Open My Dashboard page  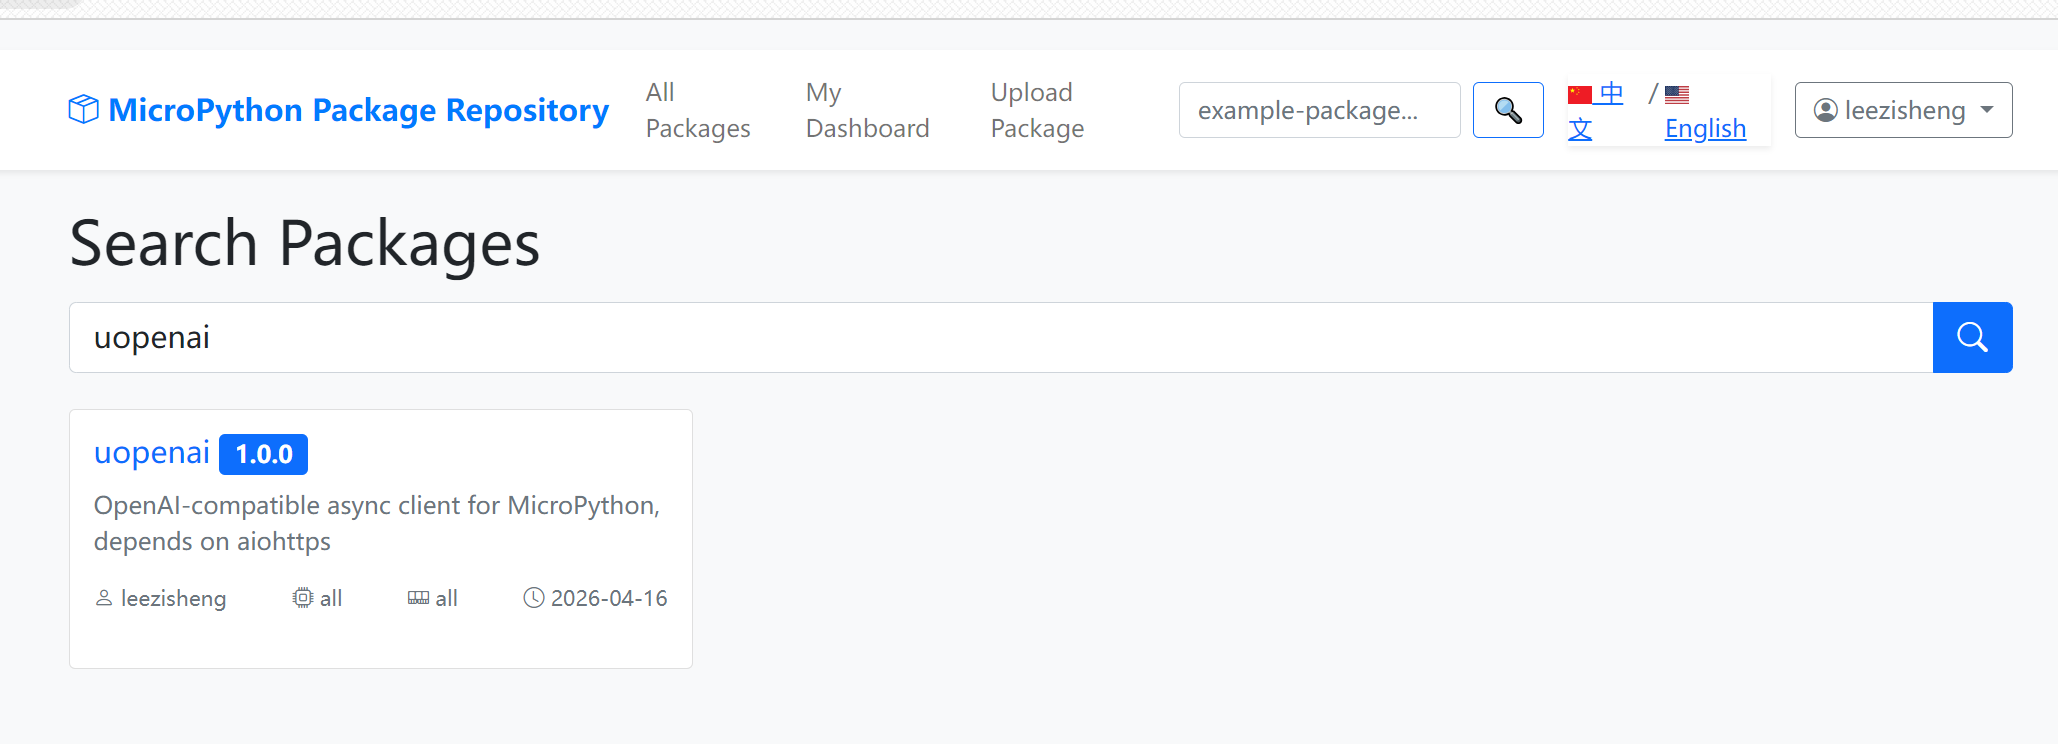[x=868, y=110]
